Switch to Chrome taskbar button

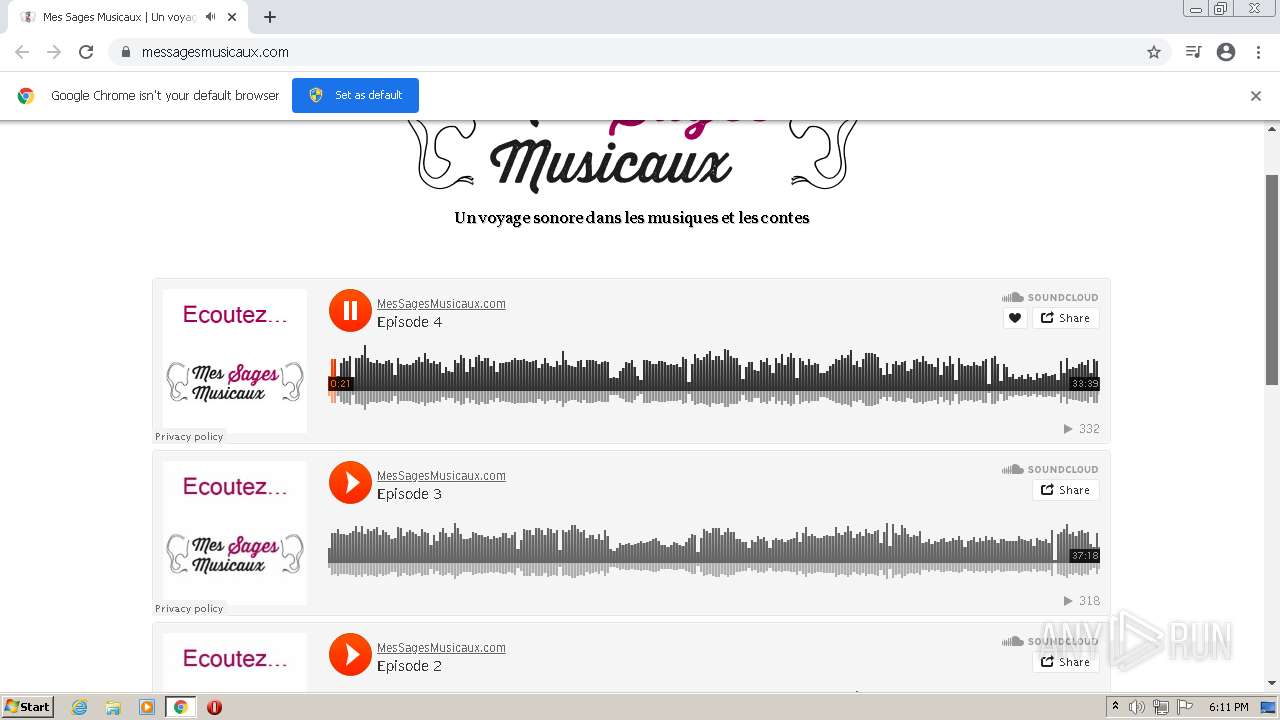pyautogui.click(x=181, y=707)
